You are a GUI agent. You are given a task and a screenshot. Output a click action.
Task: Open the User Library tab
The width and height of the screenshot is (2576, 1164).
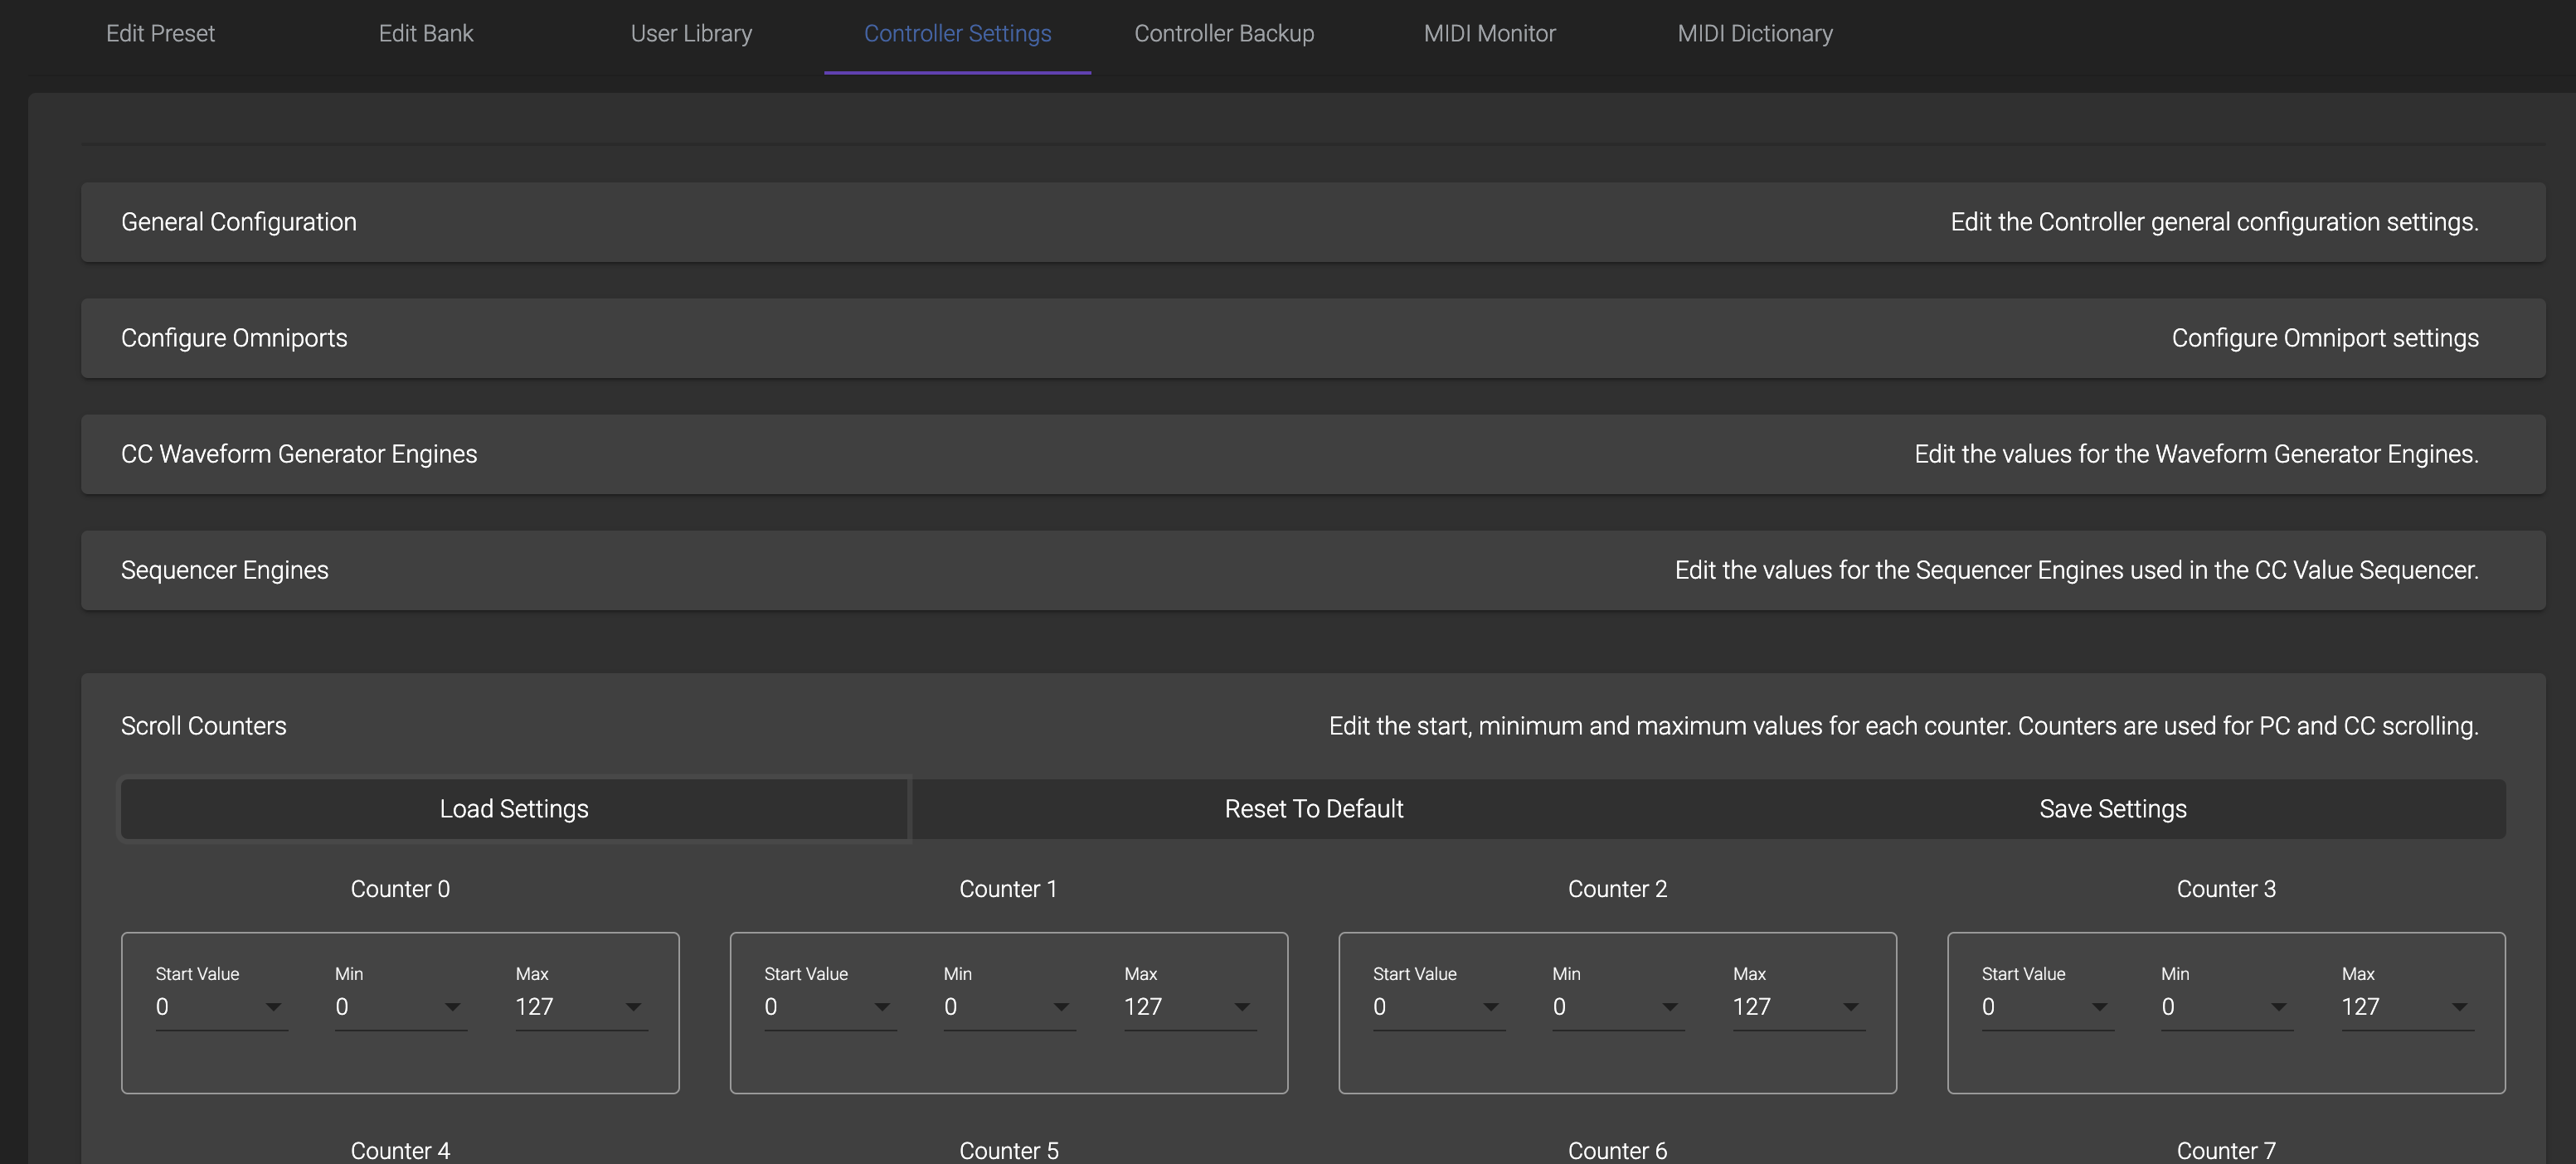(x=691, y=34)
